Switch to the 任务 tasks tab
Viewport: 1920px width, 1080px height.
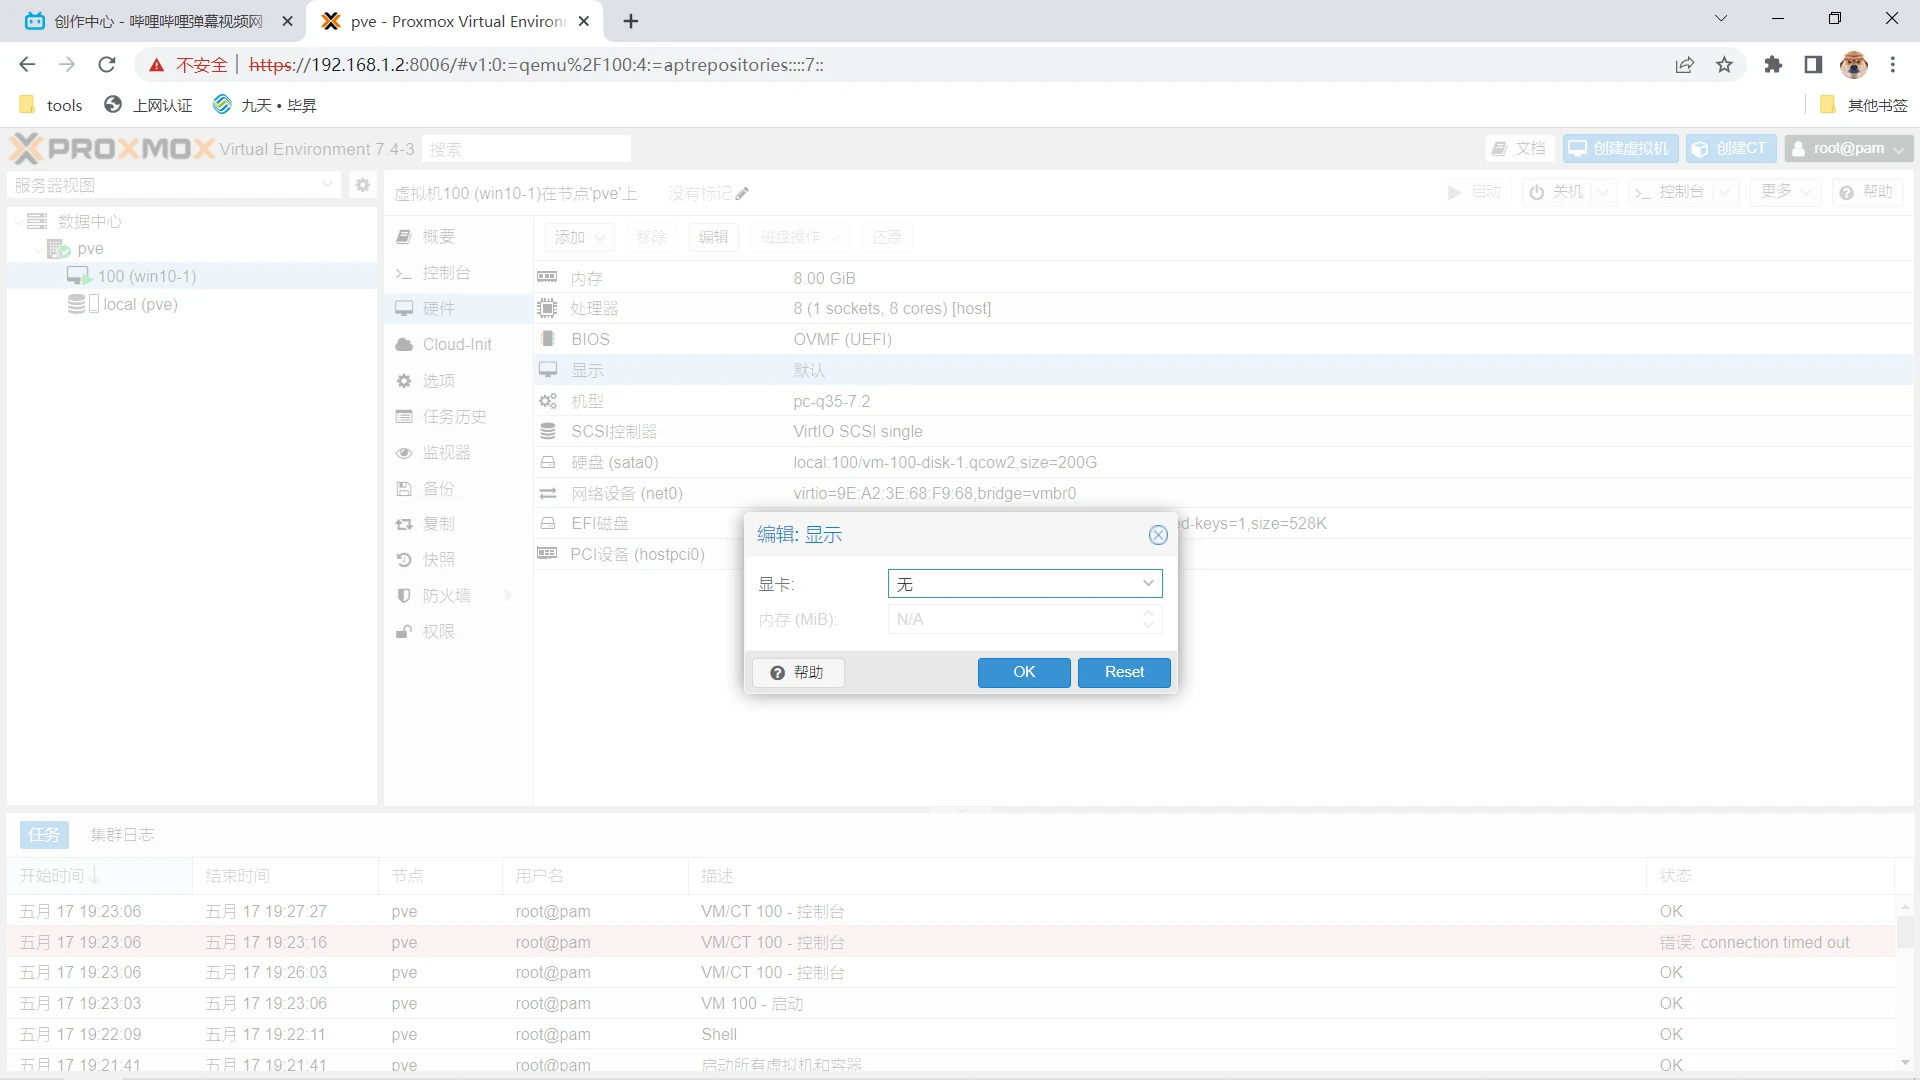(x=44, y=835)
